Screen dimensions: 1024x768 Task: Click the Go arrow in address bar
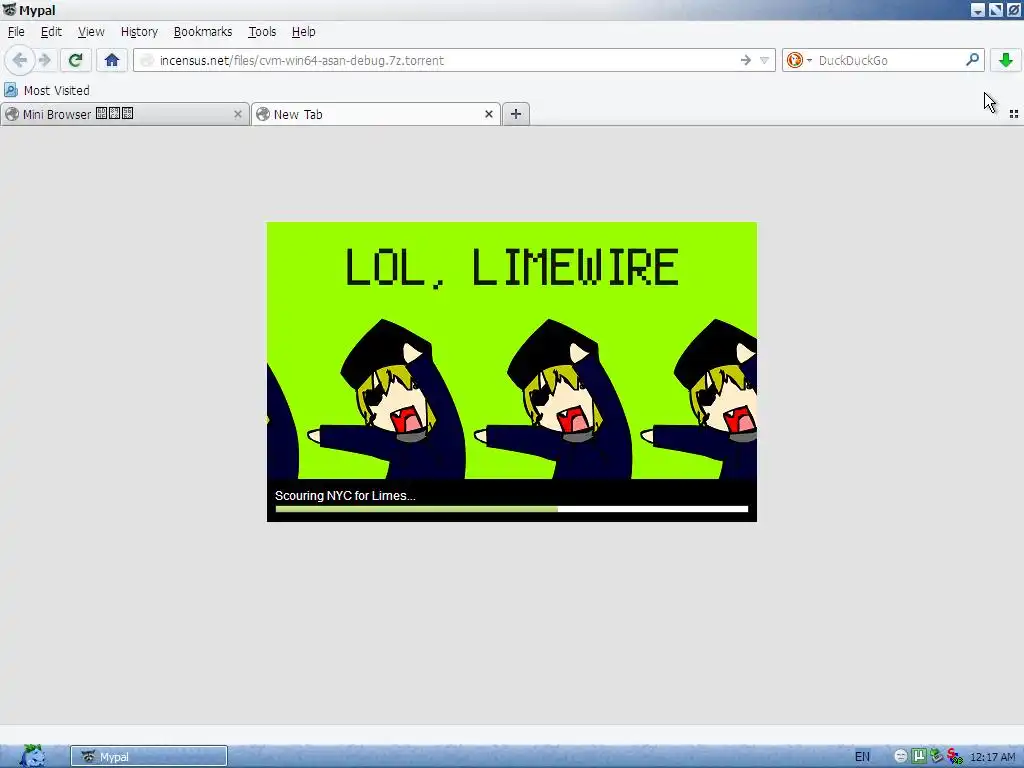pos(746,60)
